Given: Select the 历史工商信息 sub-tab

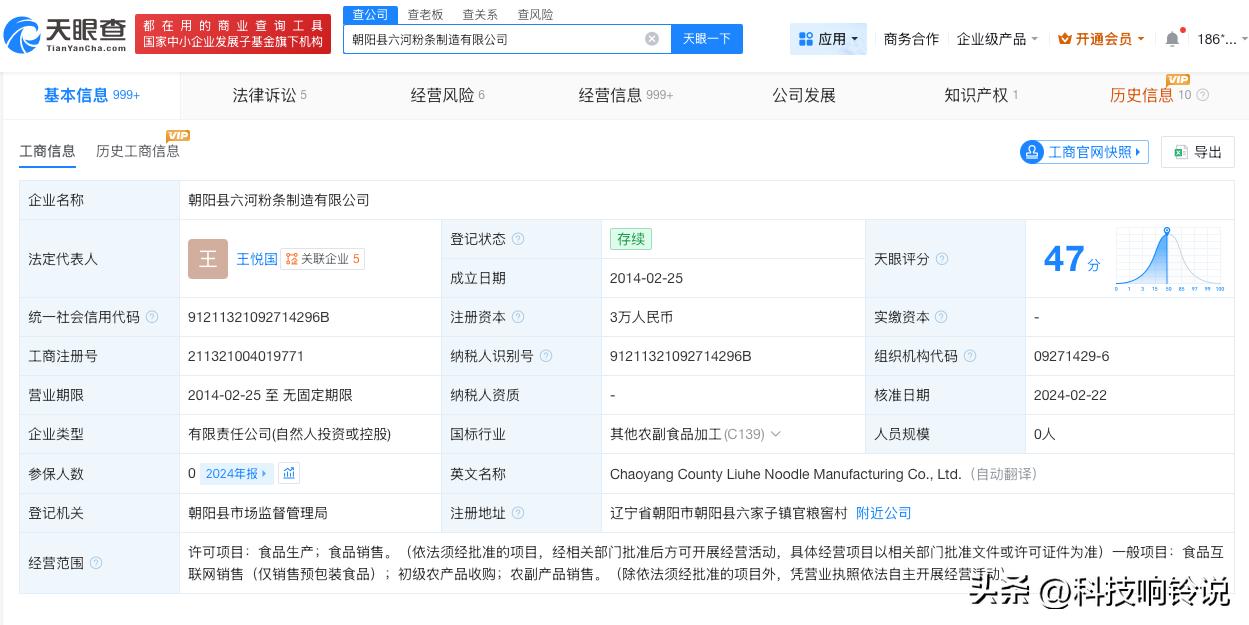Looking at the screenshot, I should pos(138,151).
